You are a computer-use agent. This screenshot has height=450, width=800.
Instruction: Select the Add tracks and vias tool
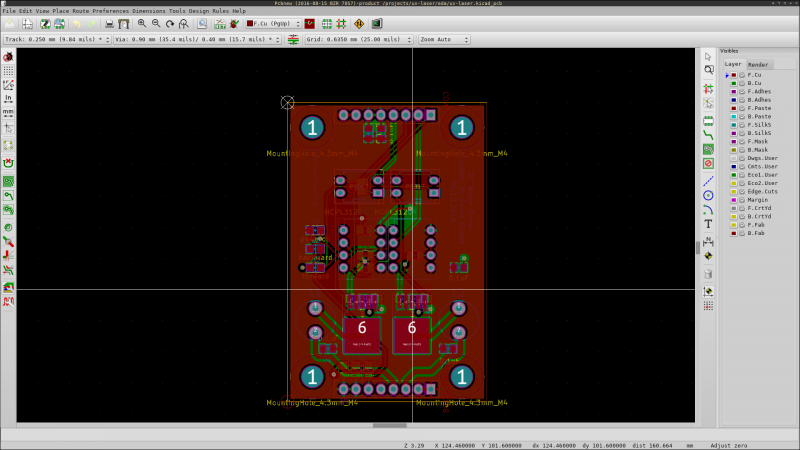[708, 135]
